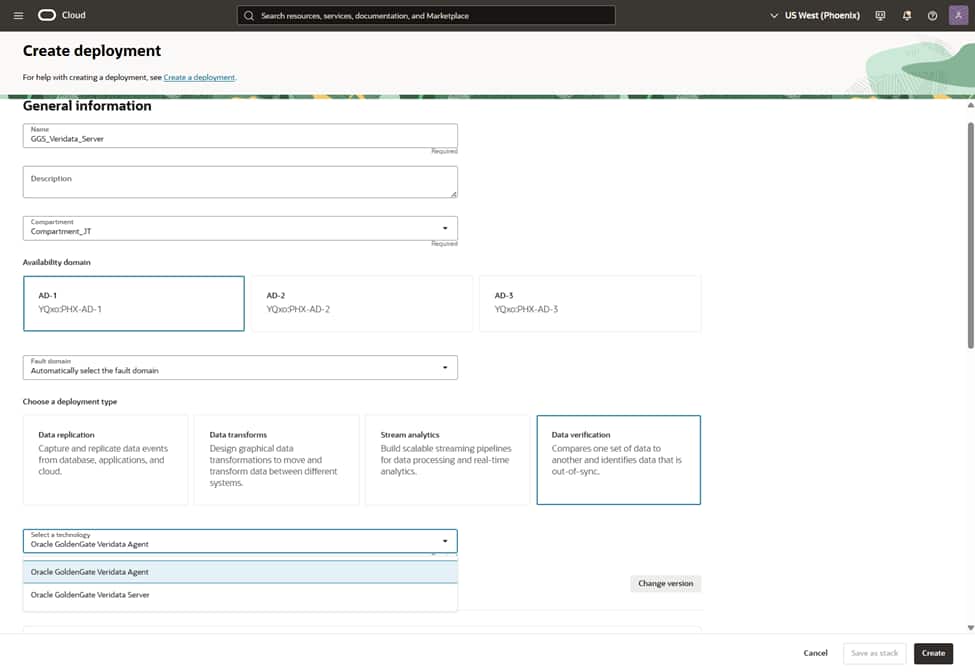Open the Cloud Shell developer tools icon
The image size is (975, 672).
tap(880, 16)
